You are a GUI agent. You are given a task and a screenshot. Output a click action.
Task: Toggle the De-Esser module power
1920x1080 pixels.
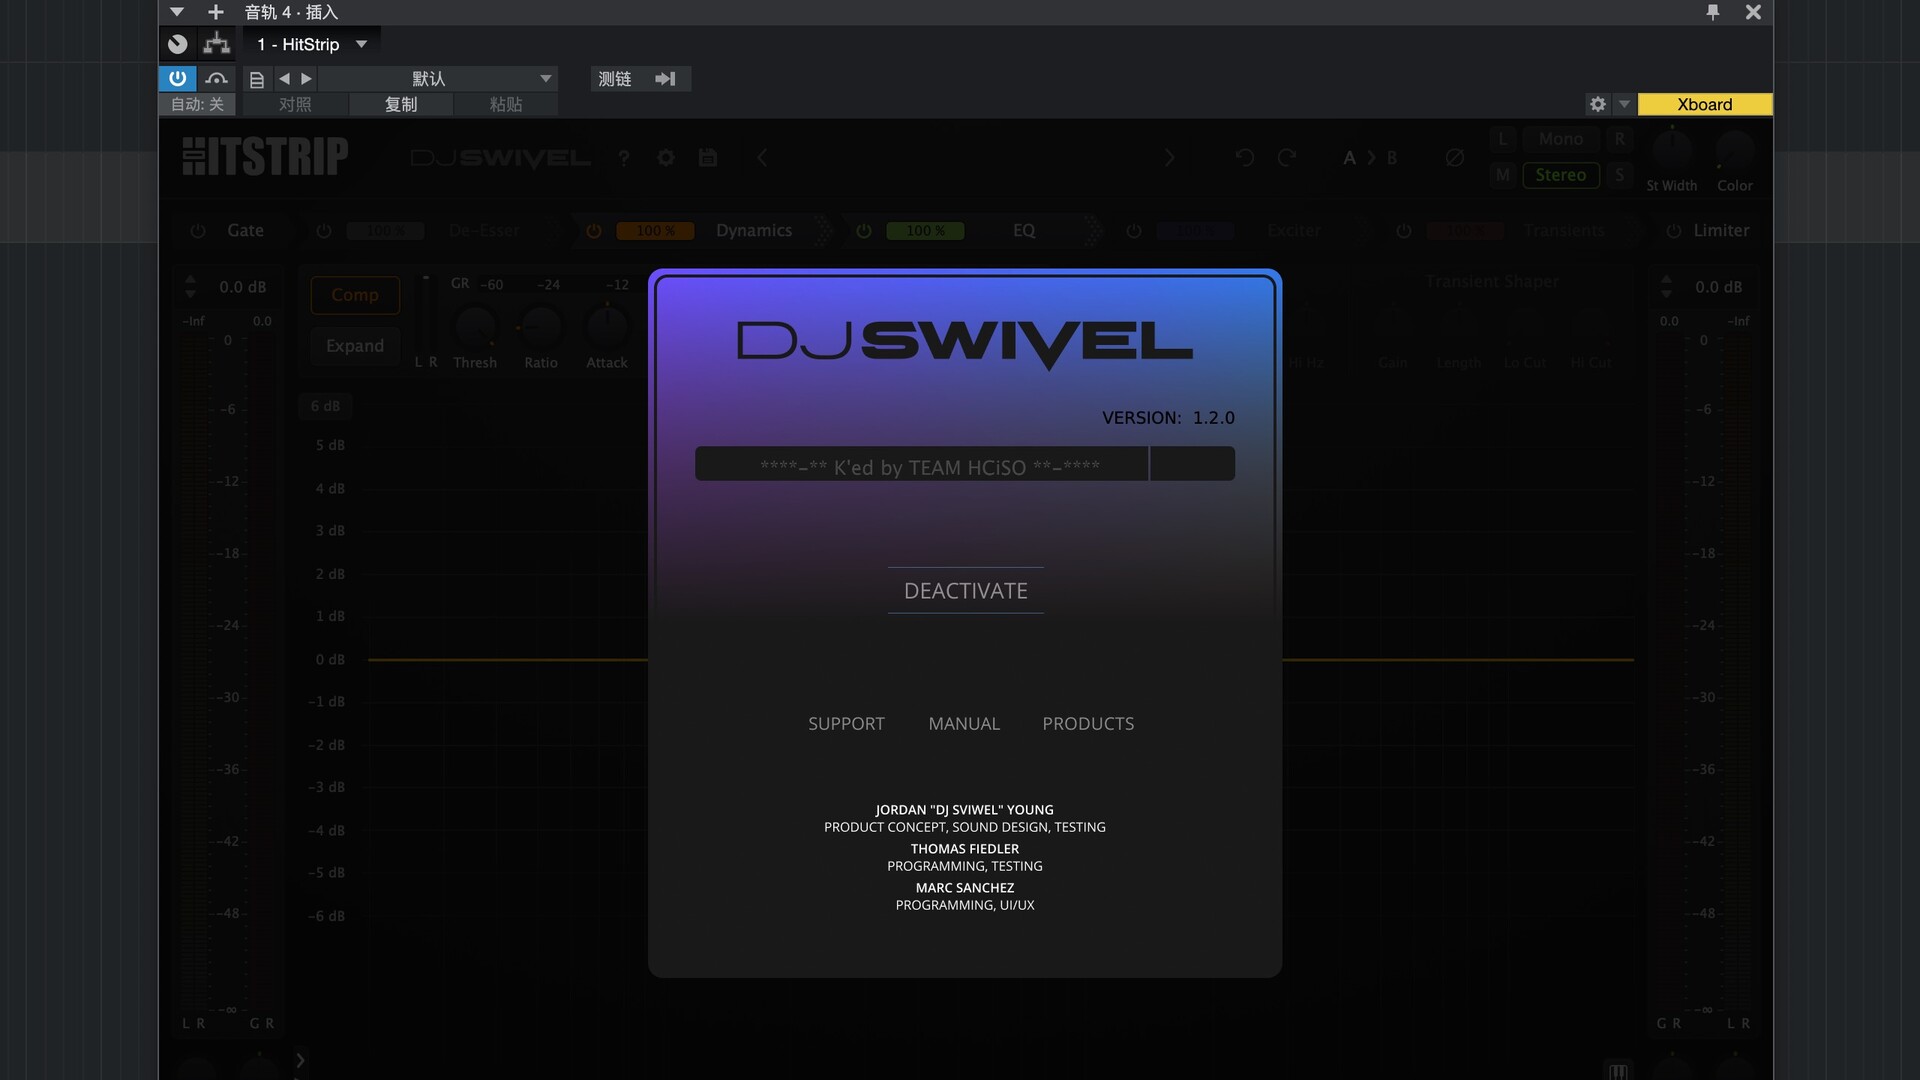coord(324,231)
